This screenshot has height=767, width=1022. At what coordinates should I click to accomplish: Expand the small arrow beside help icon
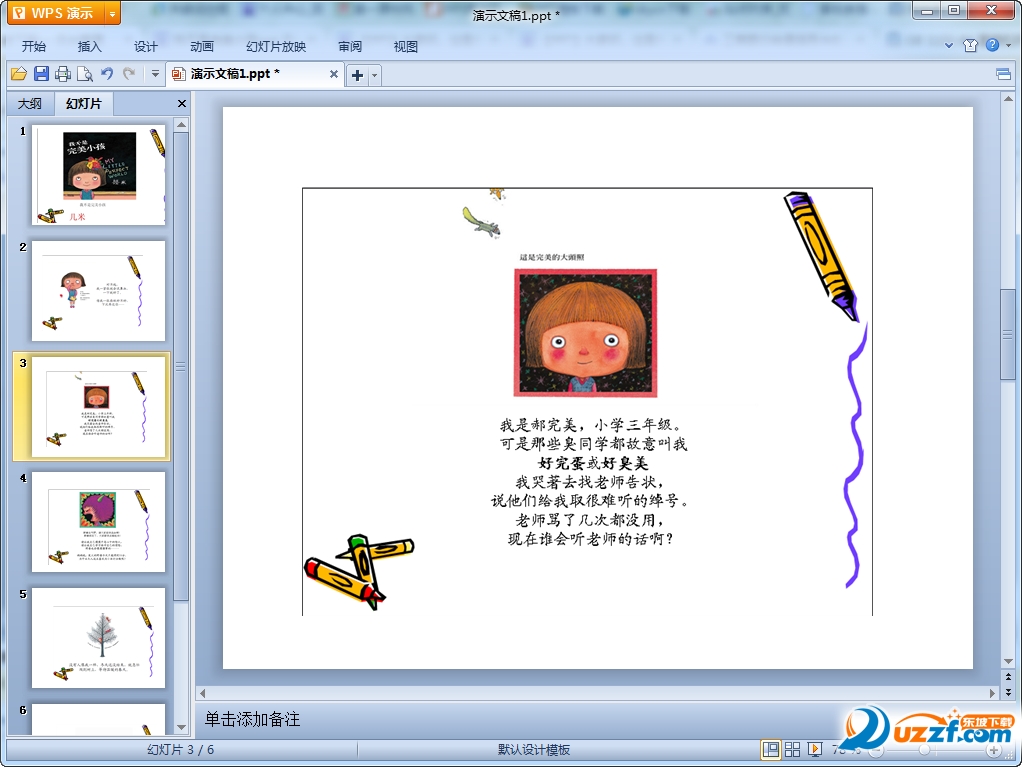[x=1008, y=46]
